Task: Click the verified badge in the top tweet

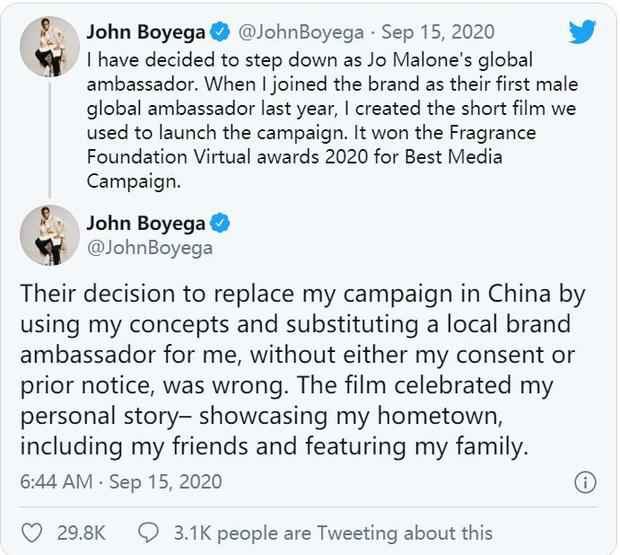Action: tap(219, 32)
